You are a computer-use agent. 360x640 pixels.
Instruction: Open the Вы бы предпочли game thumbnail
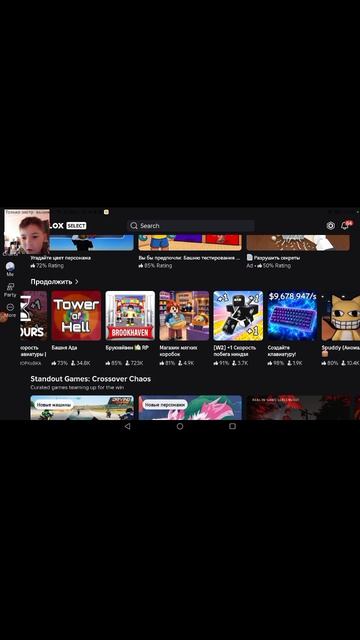190,242
